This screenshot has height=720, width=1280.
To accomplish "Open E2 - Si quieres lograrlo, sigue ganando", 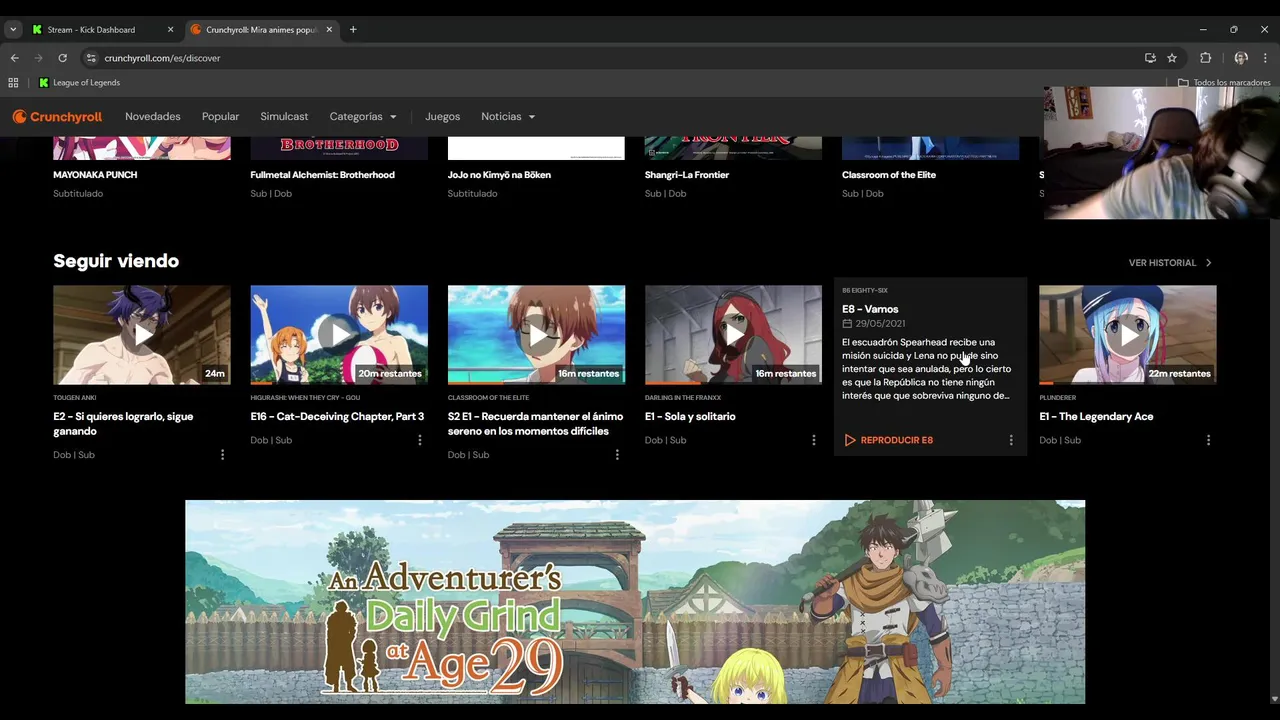I will [123, 424].
